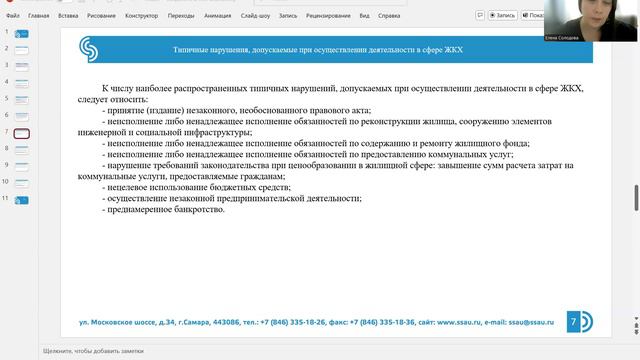Open the Файл menu

pyautogui.click(x=13, y=16)
